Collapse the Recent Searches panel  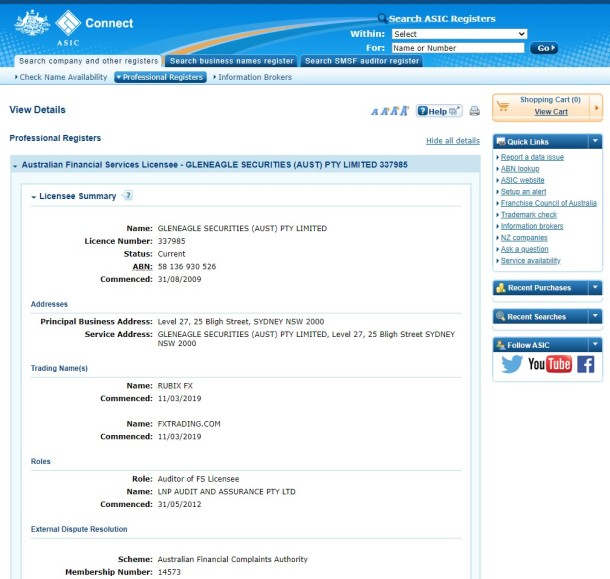[595, 317]
